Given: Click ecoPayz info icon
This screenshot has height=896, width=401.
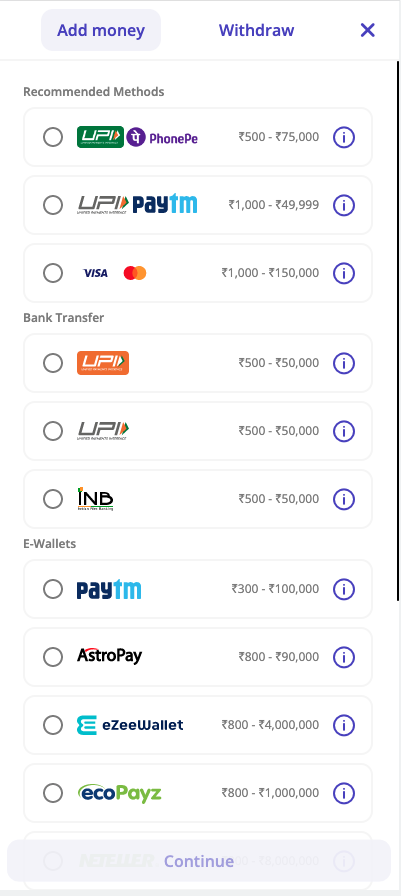Looking at the screenshot, I should coord(344,793).
